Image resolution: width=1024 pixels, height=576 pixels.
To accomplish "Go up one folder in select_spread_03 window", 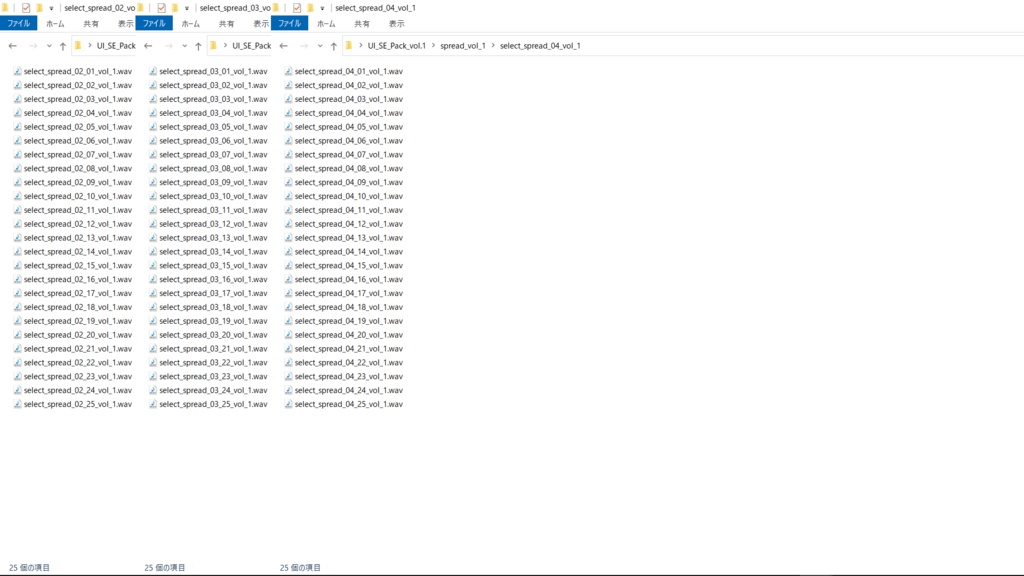I will [x=198, y=46].
